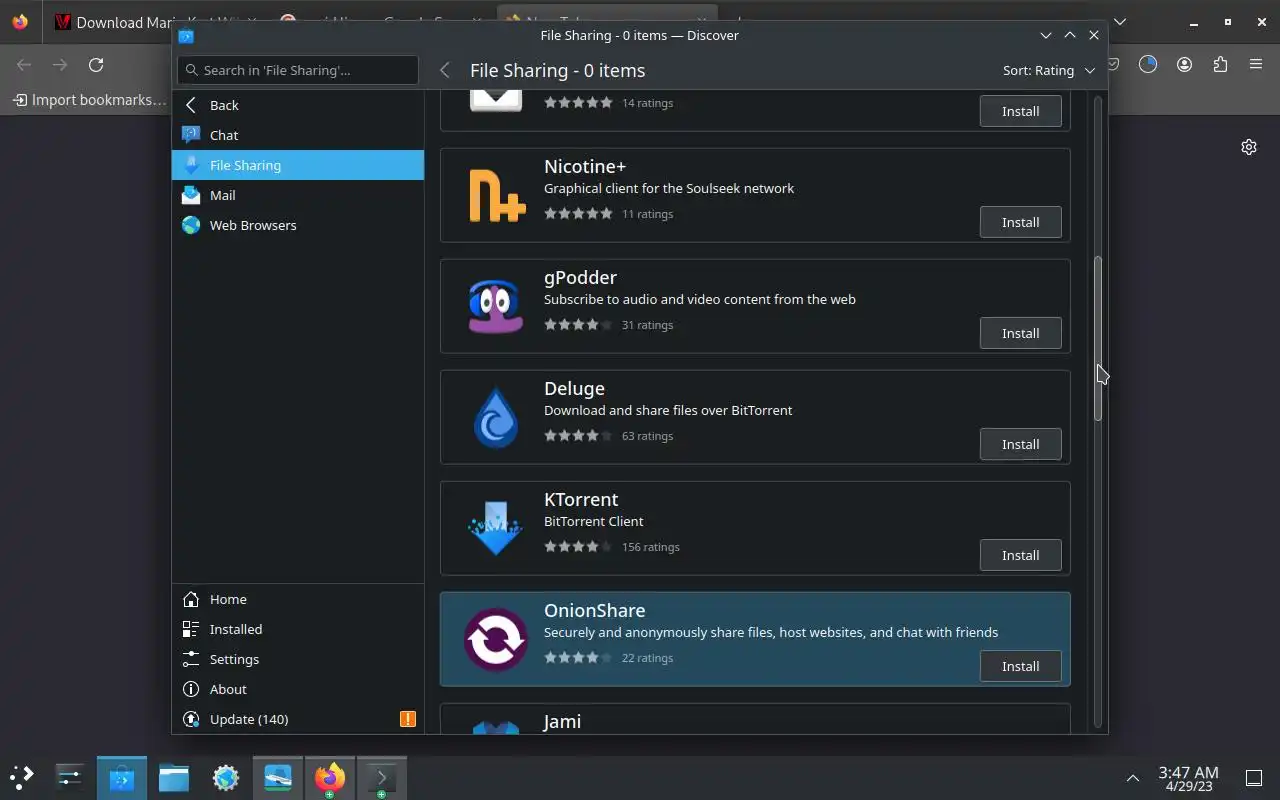The width and height of the screenshot is (1280, 800).
Task: Click the Discover store icon in taskbar
Action: pyautogui.click(x=122, y=777)
